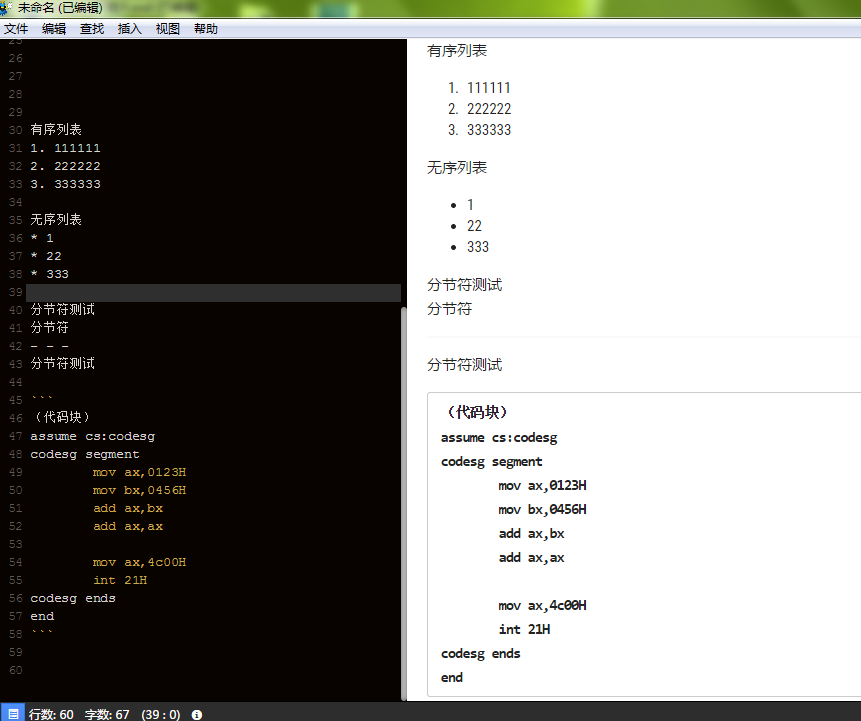The height and width of the screenshot is (721, 861).
Task: Click preview code line 'mov bx,0456H'
Action: point(543,510)
